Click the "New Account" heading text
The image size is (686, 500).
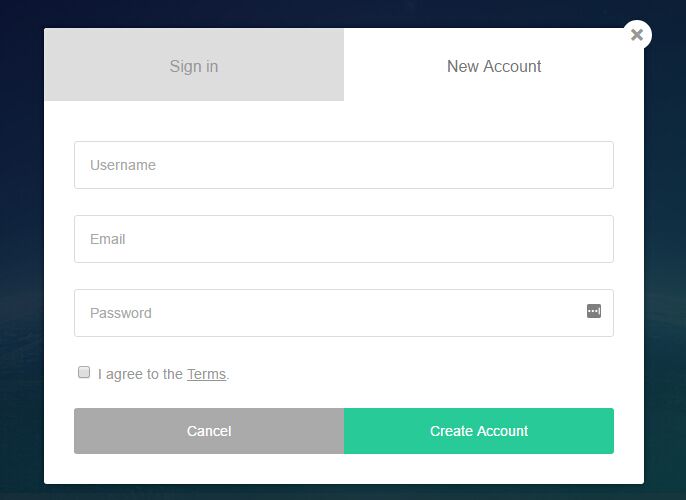pyautogui.click(x=494, y=66)
